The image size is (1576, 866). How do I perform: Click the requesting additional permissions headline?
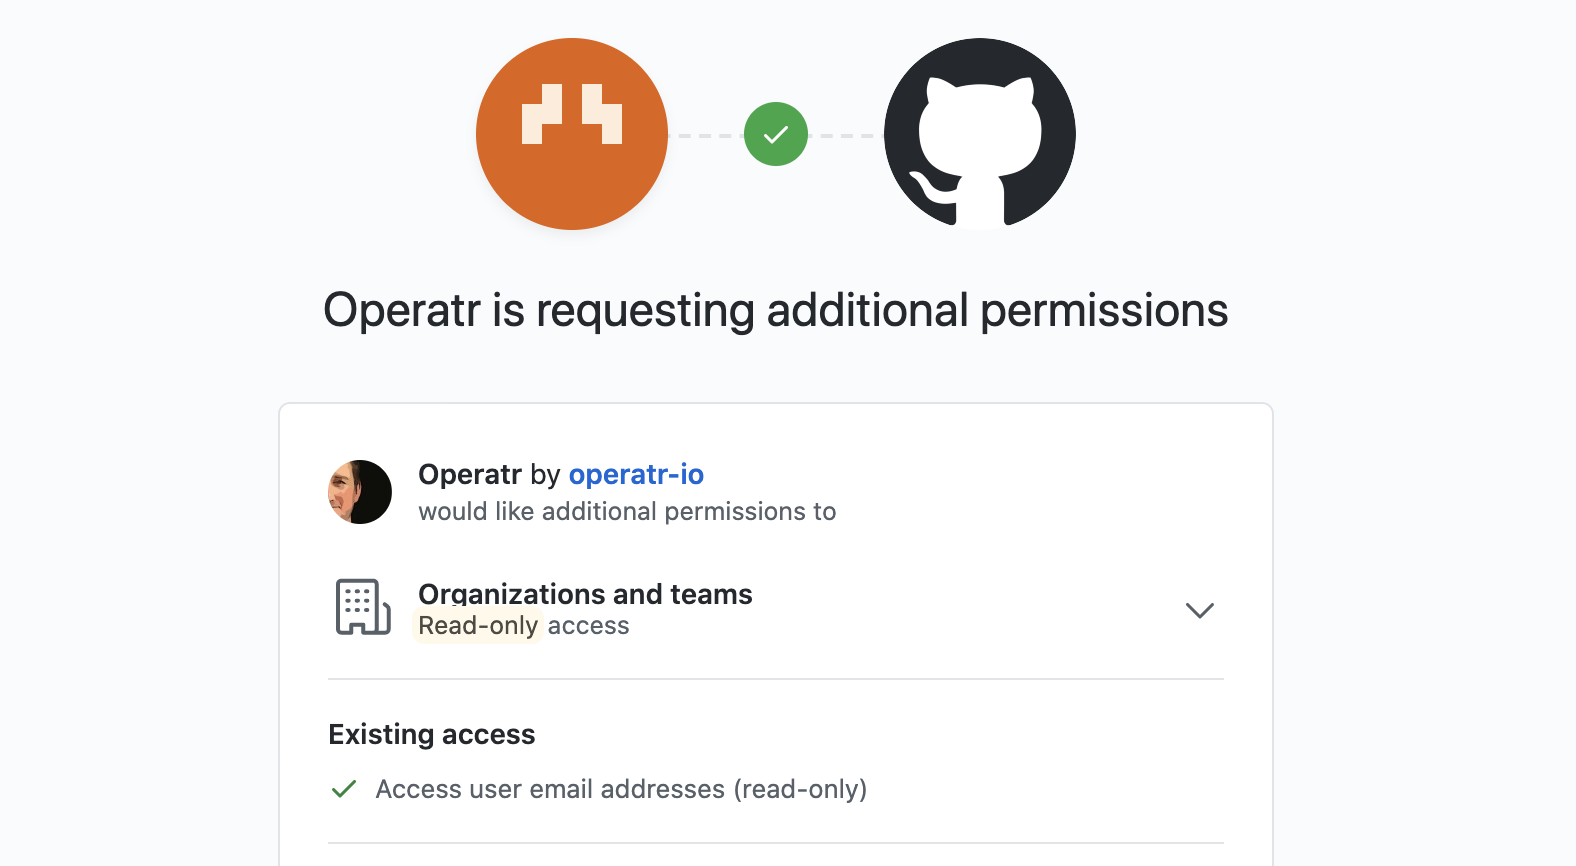tap(775, 310)
